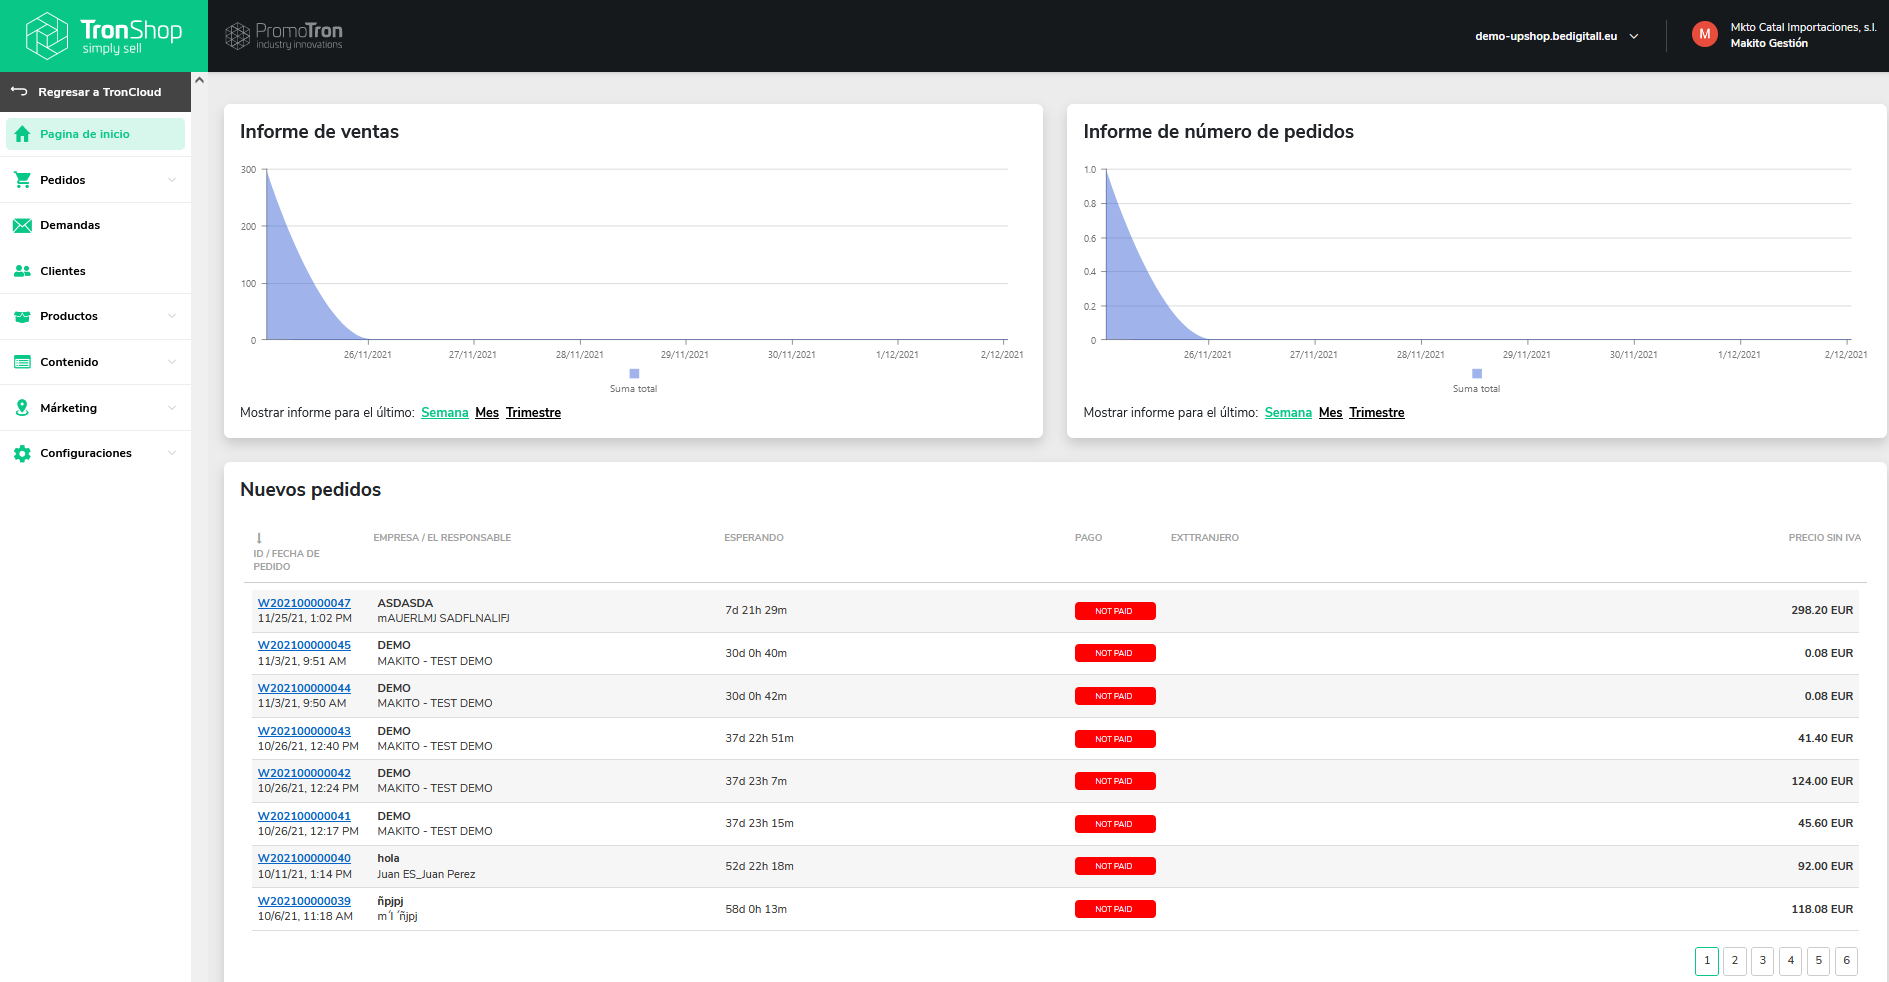Open order W202100000041
Viewport: 1889px width, 982px height.
(x=304, y=816)
